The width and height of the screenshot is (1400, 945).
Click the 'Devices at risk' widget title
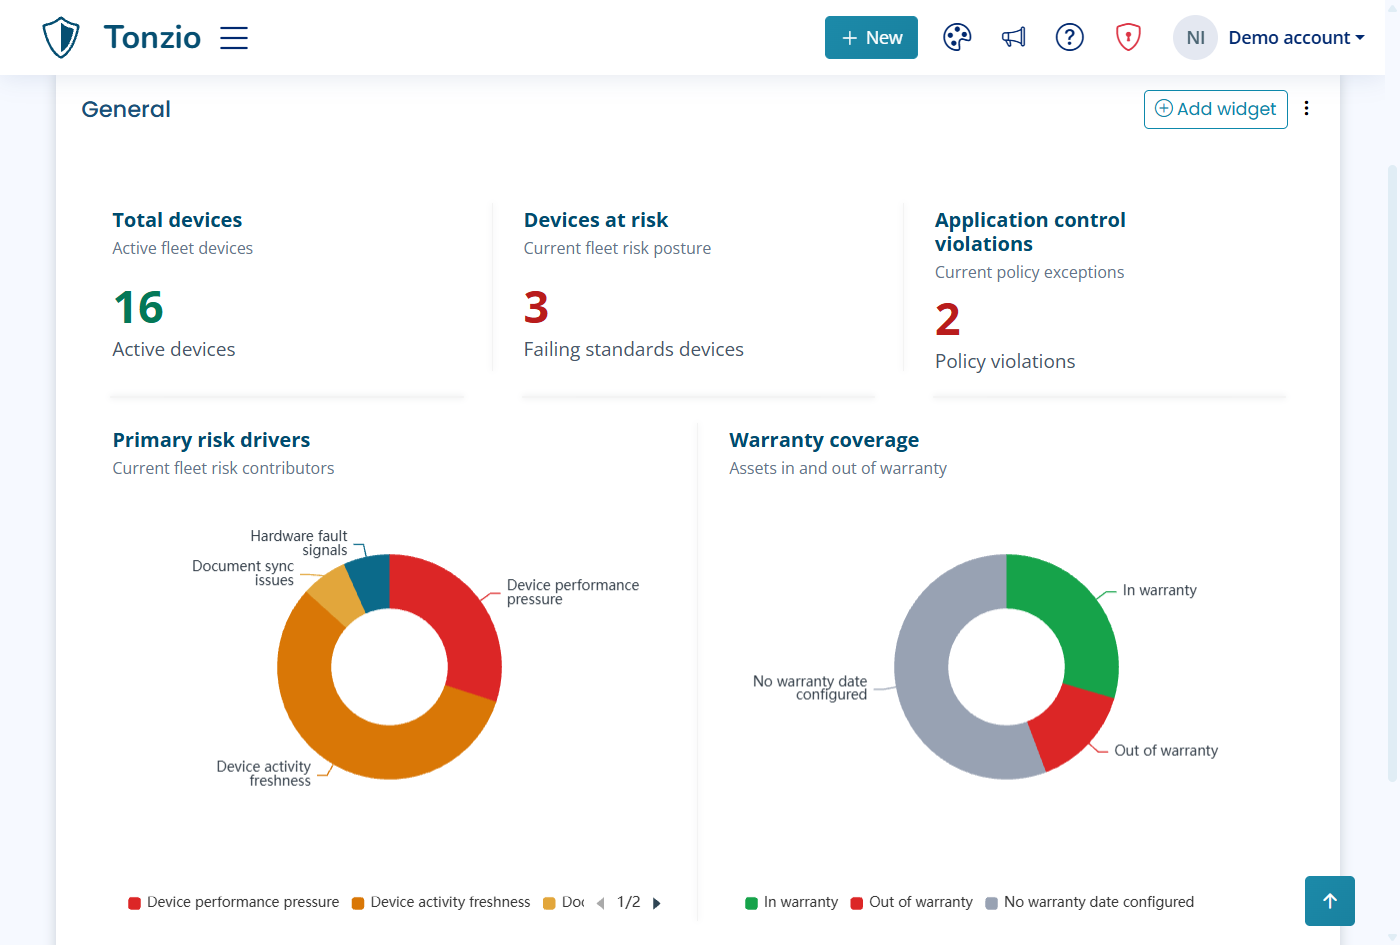(x=596, y=220)
